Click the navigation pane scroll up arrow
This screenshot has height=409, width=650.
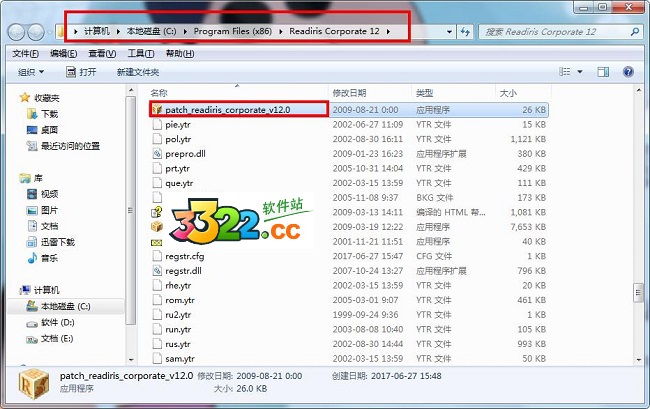(131, 90)
